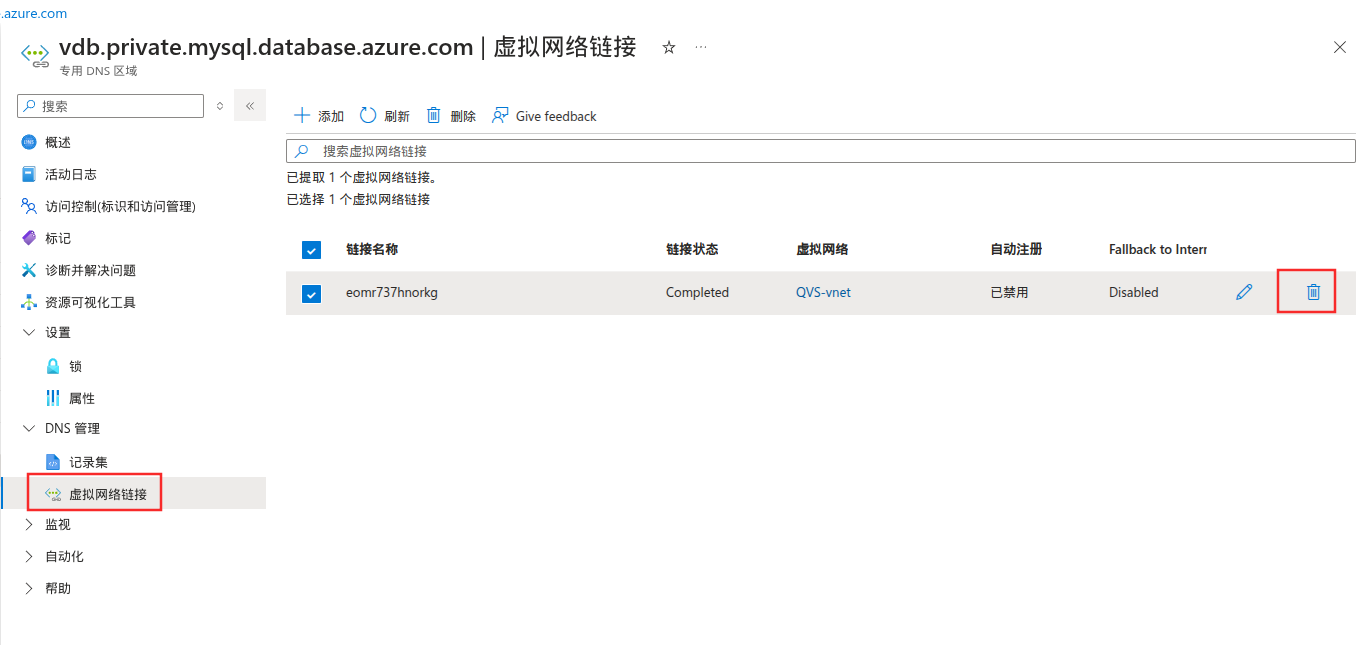
Task: Click the 搜索虚拟网络链接 search field
Action: click(821, 151)
